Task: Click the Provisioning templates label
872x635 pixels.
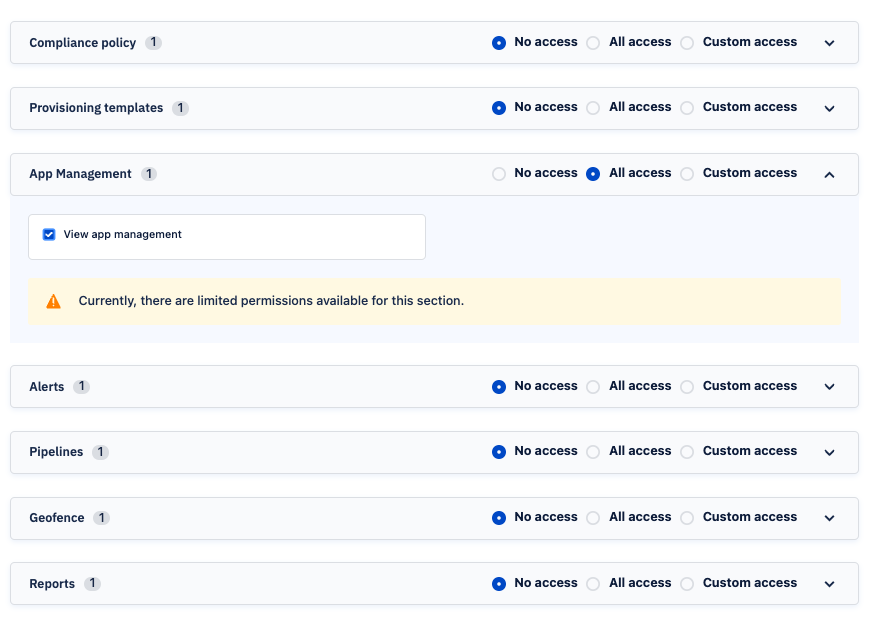Action: [96, 107]
